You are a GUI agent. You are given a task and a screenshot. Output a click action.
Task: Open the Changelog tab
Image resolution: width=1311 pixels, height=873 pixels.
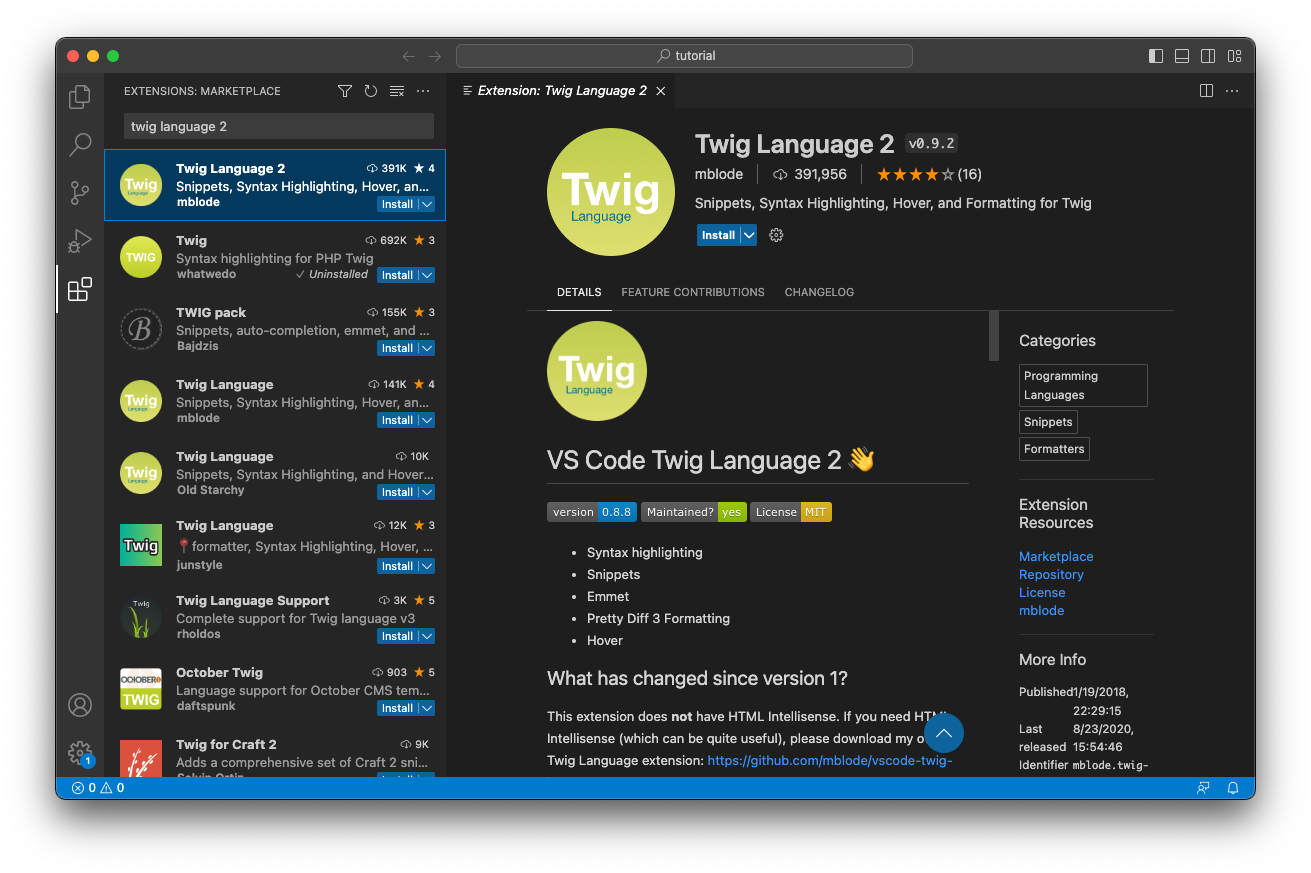pyautogui.click(x=819, y=292)
